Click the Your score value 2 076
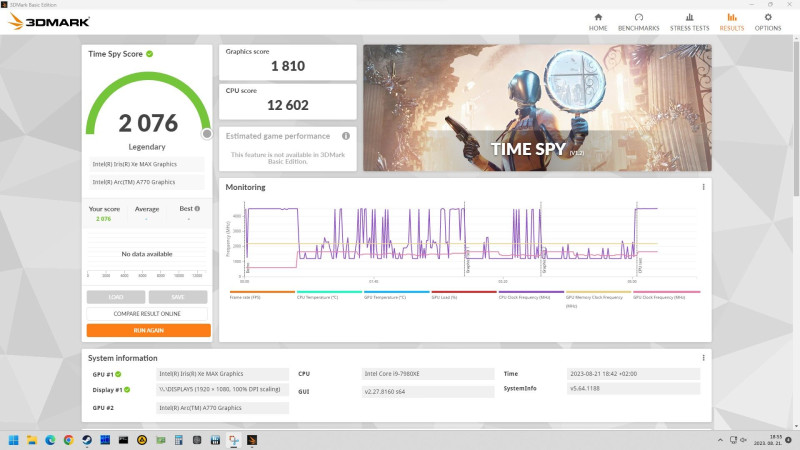 click(x=104, y=219)
